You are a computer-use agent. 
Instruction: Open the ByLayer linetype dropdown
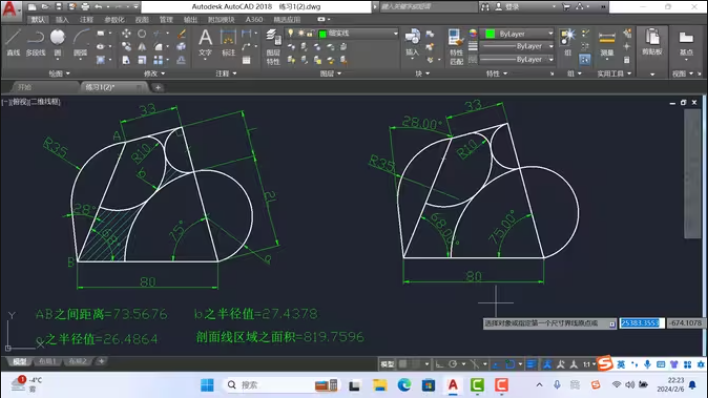[x=551, y=59]
